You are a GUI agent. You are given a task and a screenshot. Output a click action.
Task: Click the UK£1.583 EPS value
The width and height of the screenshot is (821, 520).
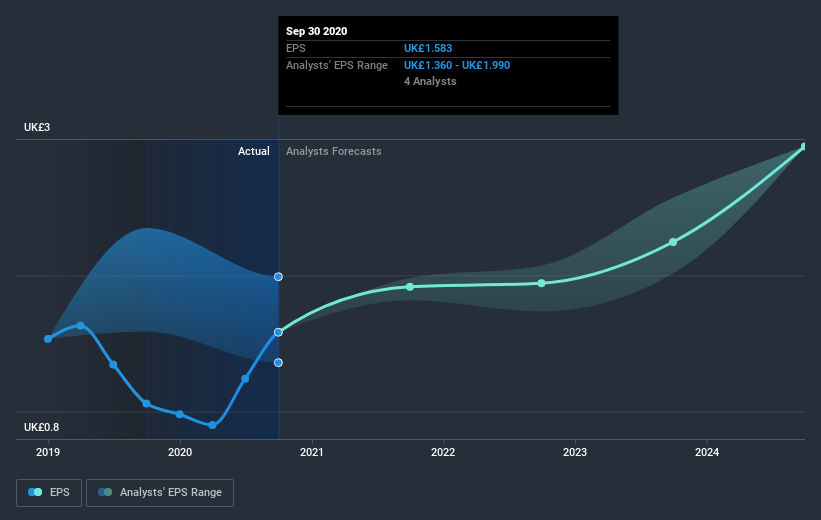click(x=428, y=48)
